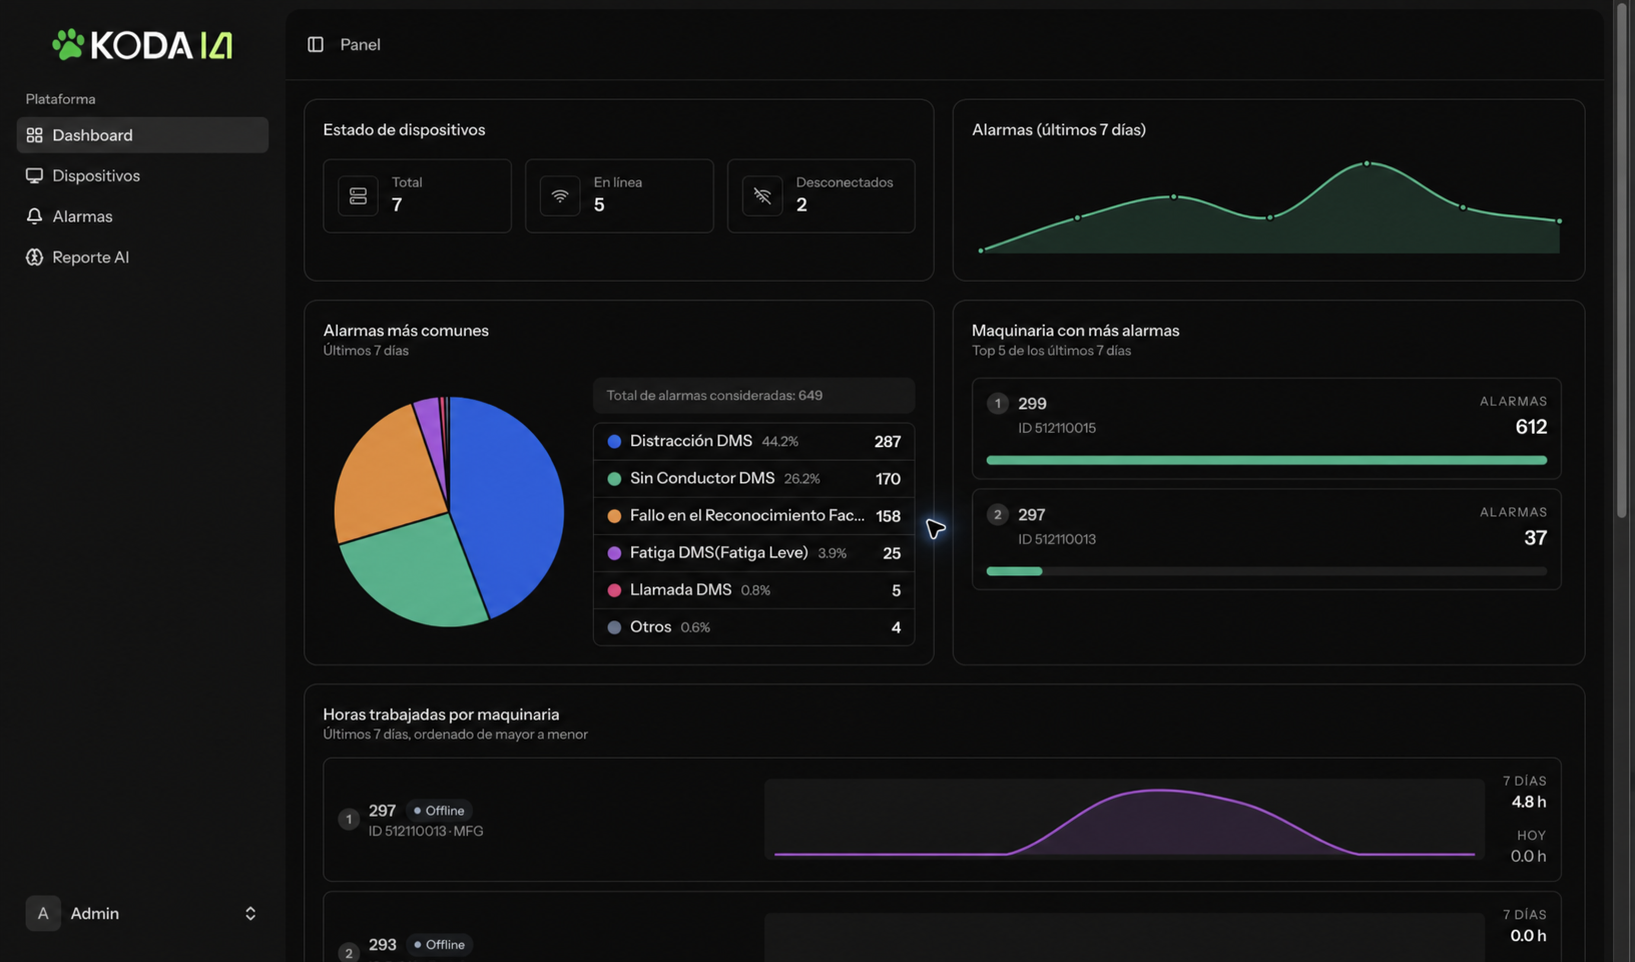The image size is (1635, 962).
Task: Click the rank 2 badge beside 293
Action: [348, 953]
